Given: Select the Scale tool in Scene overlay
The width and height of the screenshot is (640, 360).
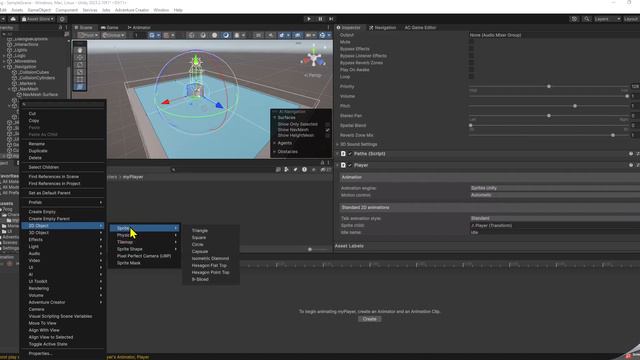Looking at the screenshot, I should (x=80, y=72).
